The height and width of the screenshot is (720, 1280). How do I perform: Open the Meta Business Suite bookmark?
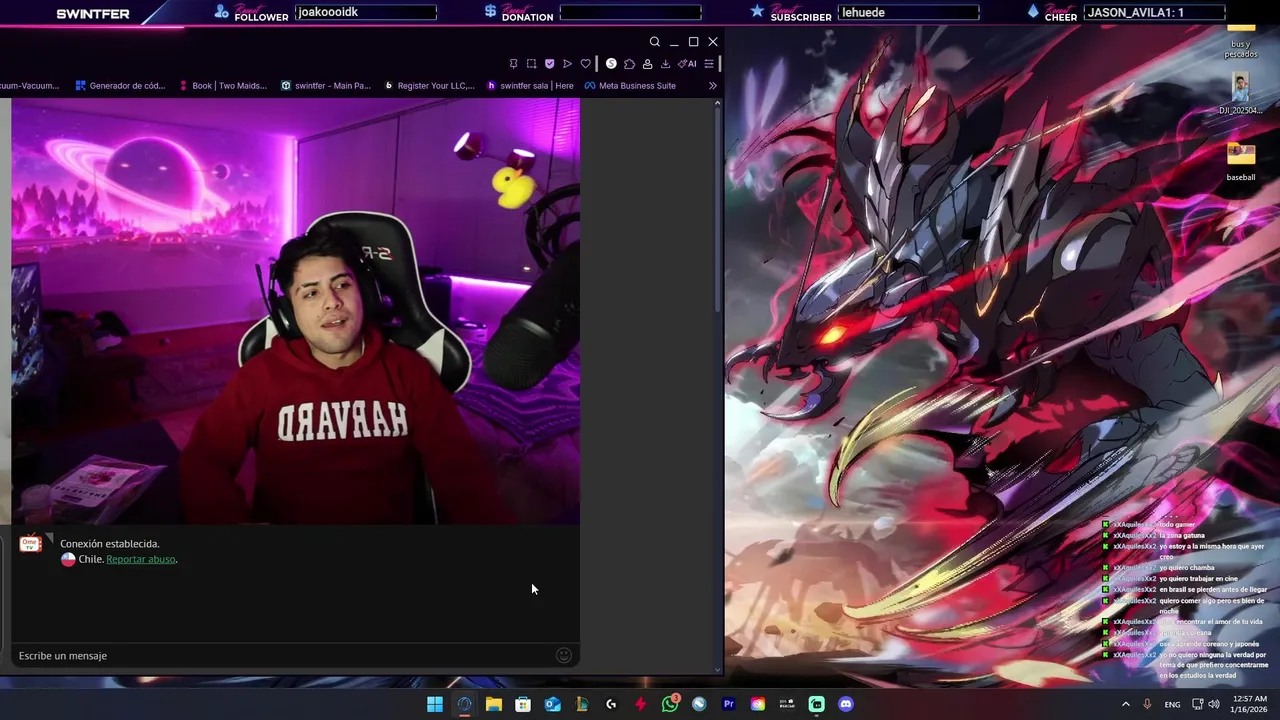point(630,86)
